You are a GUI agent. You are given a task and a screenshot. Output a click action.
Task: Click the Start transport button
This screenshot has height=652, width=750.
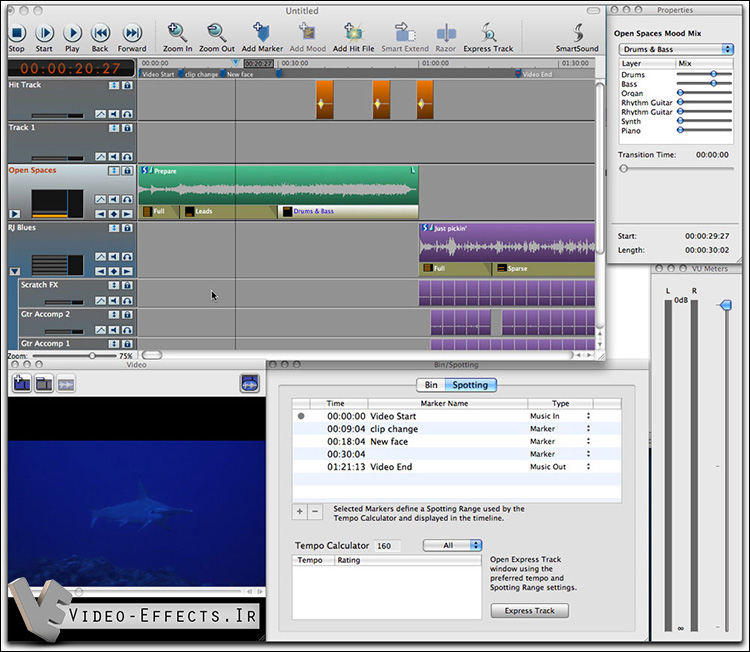[x=44, y=33]
